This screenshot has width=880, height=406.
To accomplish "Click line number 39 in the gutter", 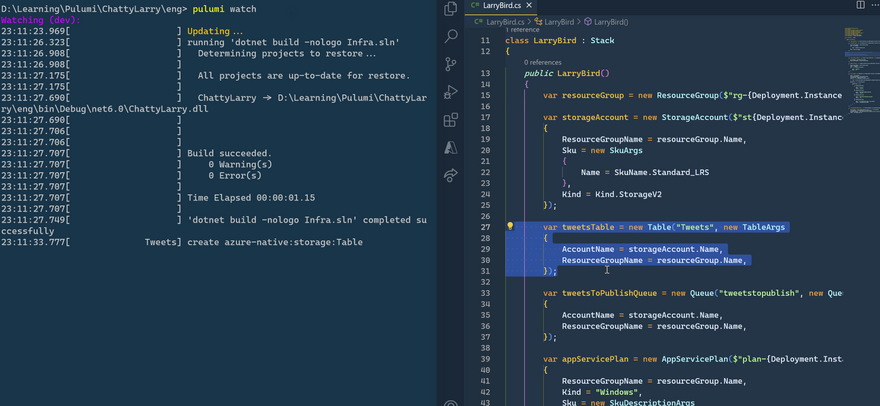I will (485, 359).
